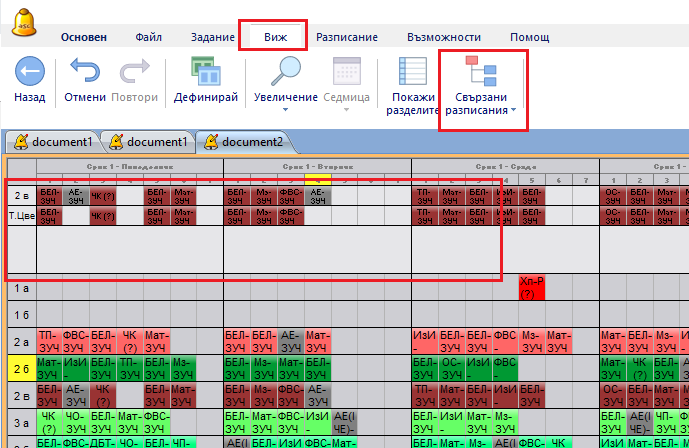Viewport: 689px width, 448px height.
Task: Click the Свързани разписания diagram icon
Action: point(485,70)
